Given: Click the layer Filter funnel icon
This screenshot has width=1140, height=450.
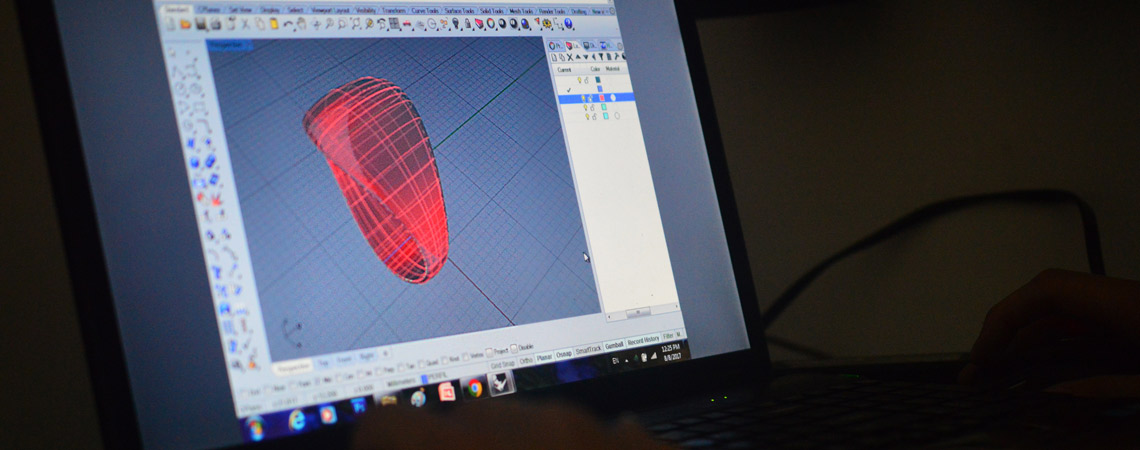Looking at the screenshot, I should [601, 57].
